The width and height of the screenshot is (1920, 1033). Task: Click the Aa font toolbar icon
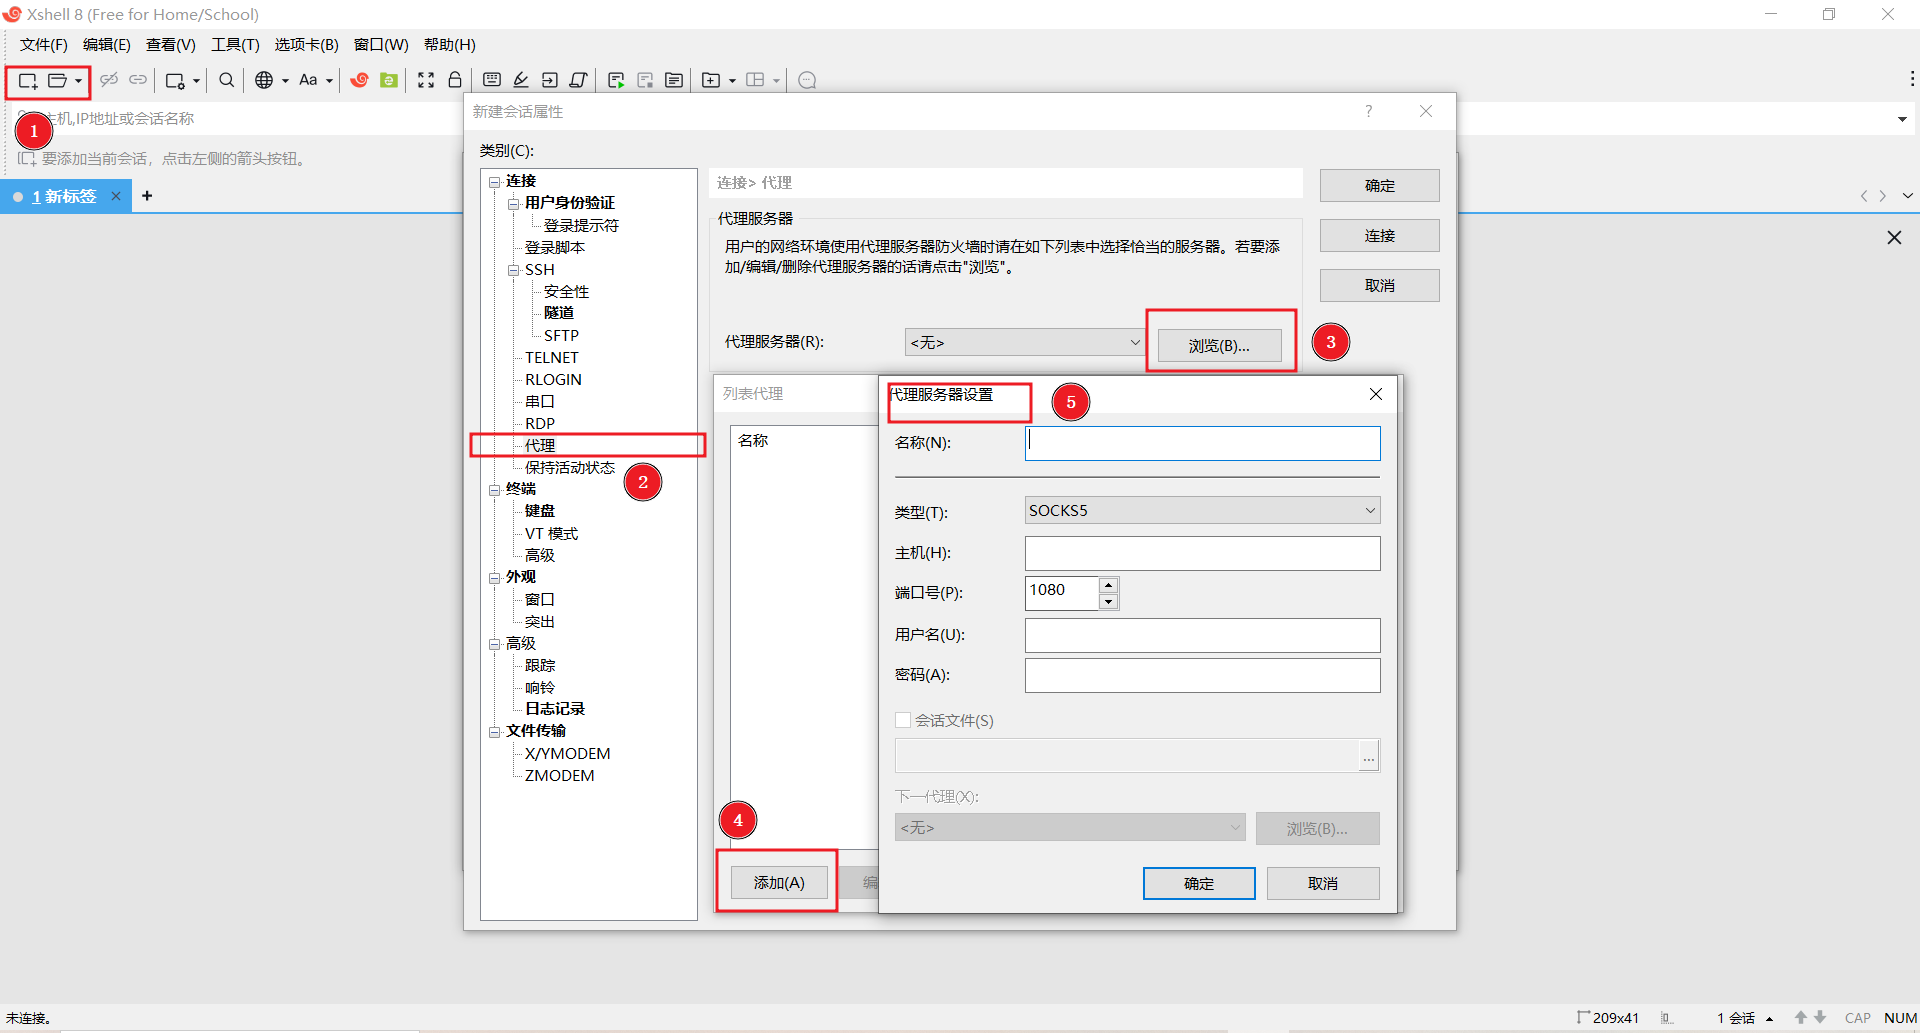(308, 80)
